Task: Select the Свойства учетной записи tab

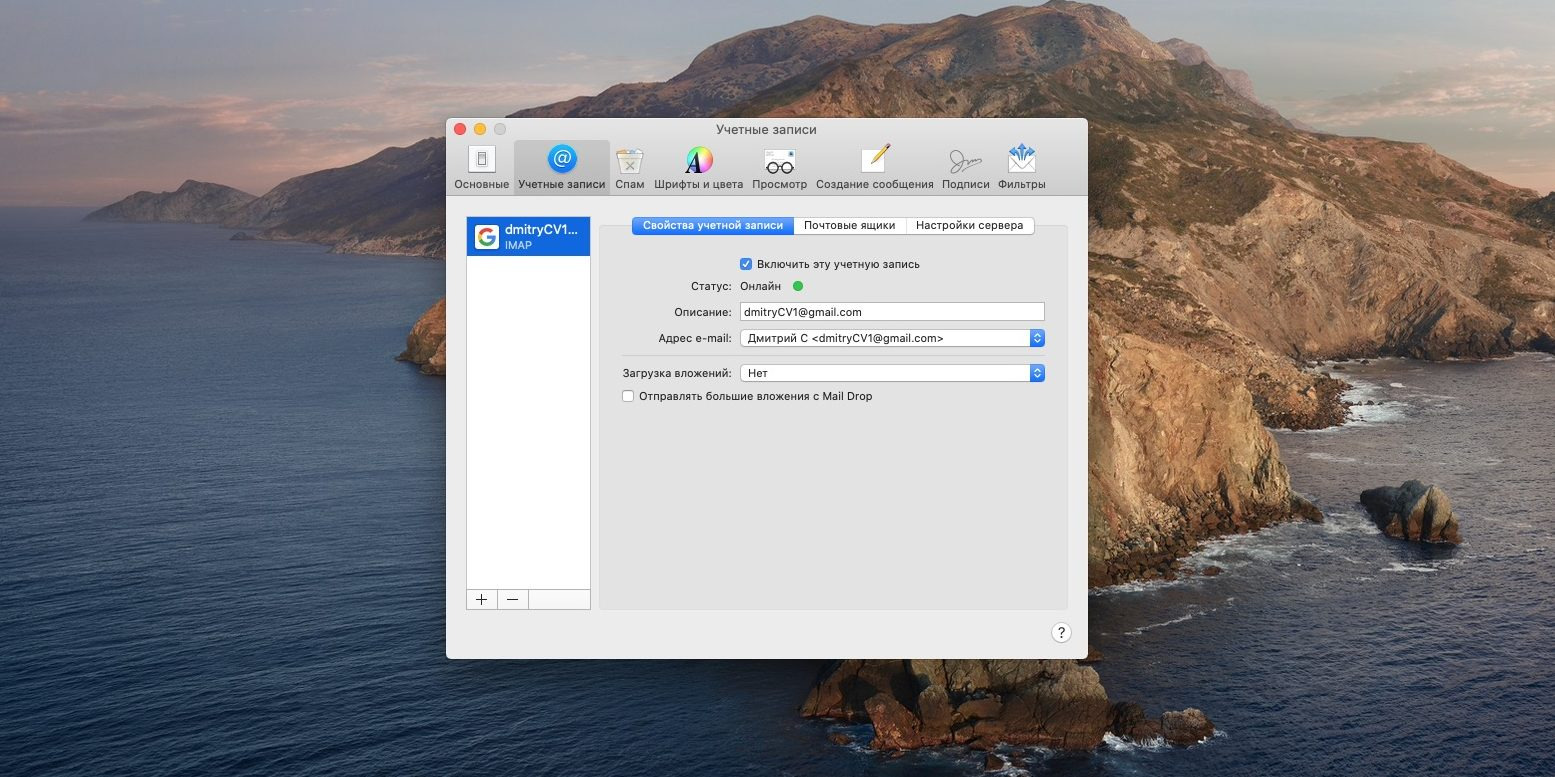Action: pos(712,226)
